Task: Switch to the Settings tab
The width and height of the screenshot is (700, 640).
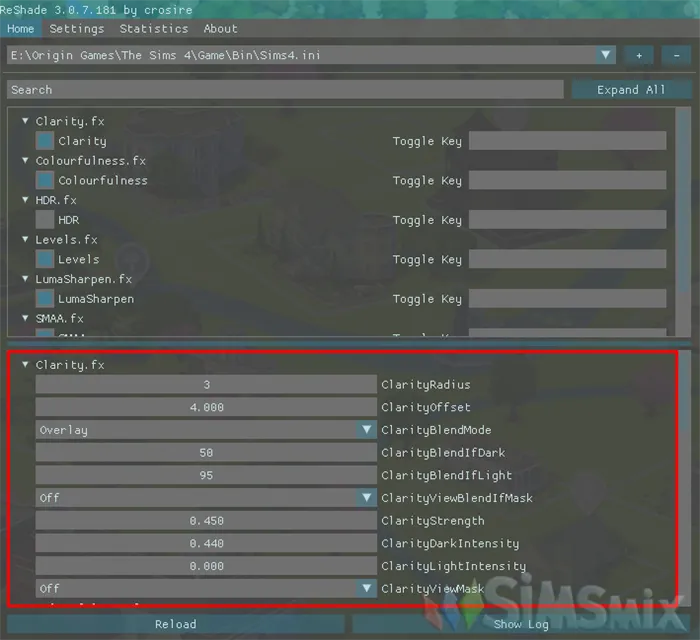Action: pos(77,29)
